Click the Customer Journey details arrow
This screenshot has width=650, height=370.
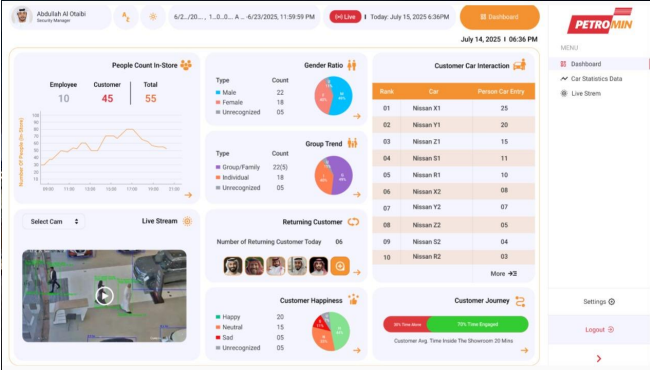[x=524, y=350]
